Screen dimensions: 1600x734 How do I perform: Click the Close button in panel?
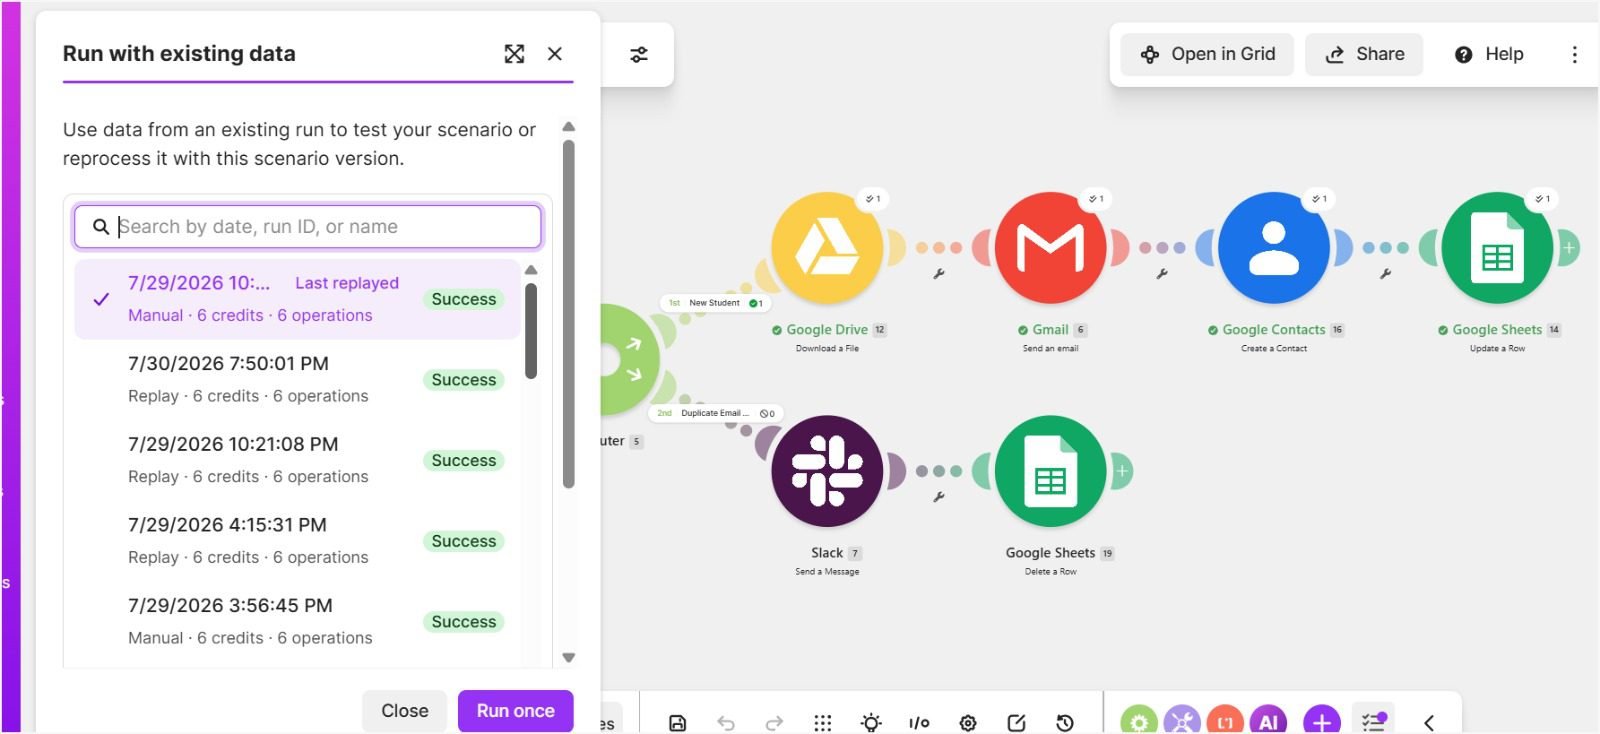tap(404, 711)
